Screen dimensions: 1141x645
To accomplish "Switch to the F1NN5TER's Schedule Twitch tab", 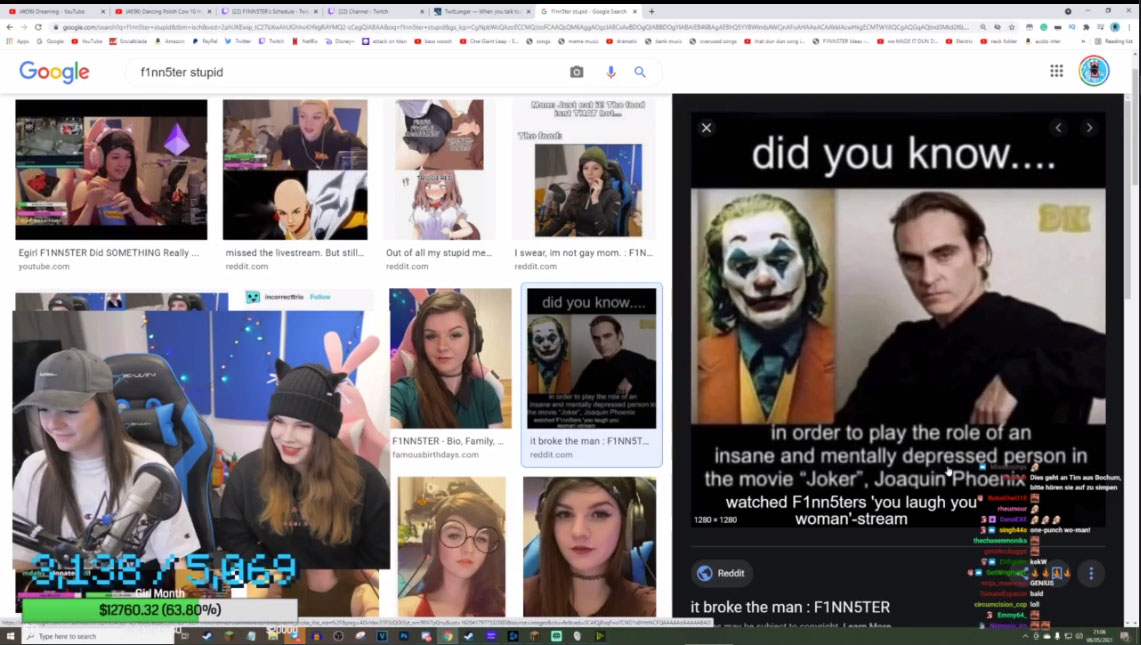I will point(269,12).
